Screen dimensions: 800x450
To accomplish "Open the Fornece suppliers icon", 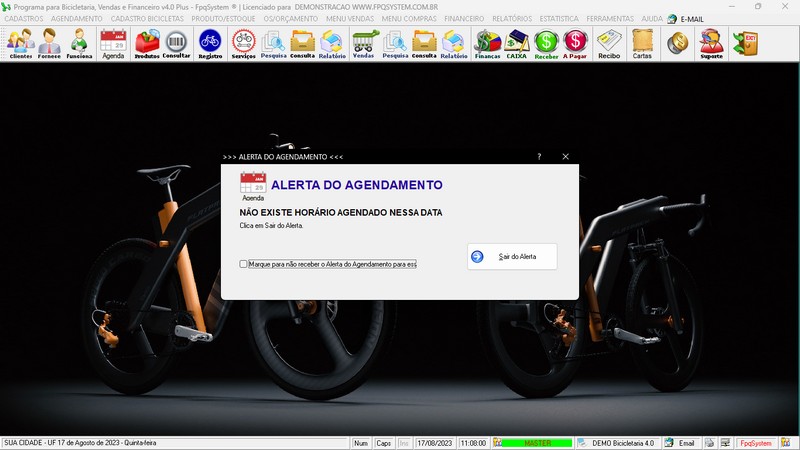I will point(49,44).
